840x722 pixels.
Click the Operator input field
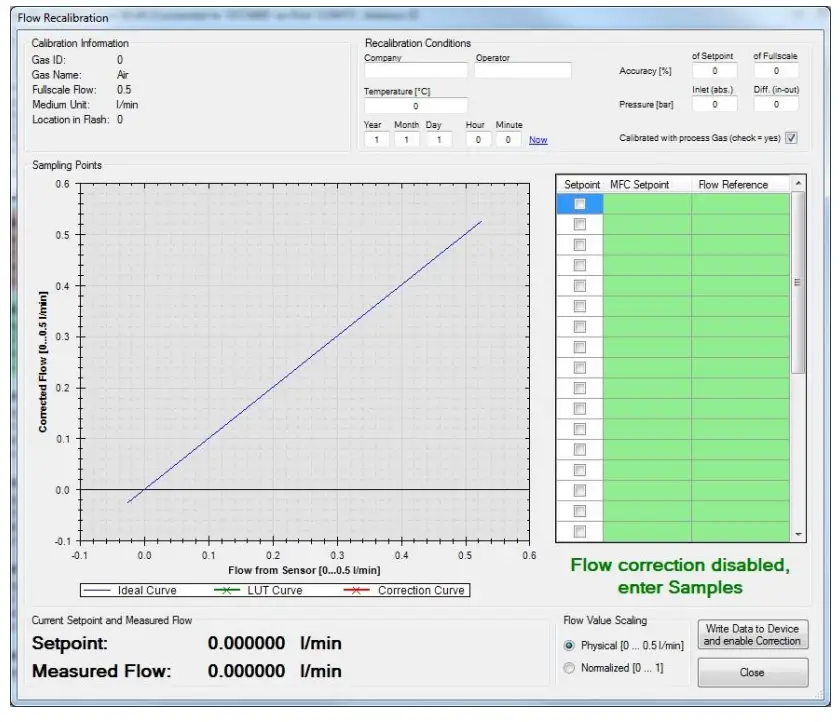tap(524, 69)
